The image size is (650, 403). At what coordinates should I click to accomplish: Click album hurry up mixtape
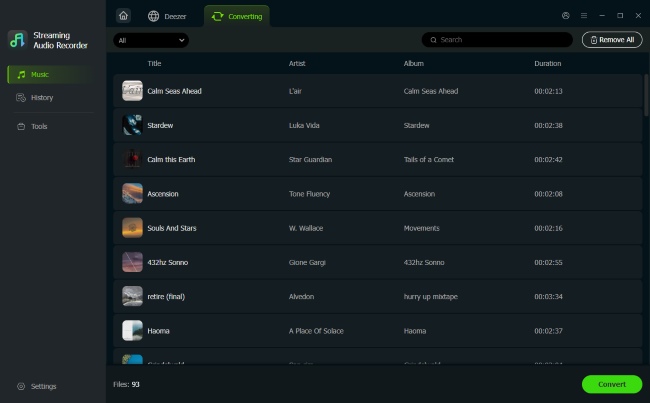click(x=431, y=297)
